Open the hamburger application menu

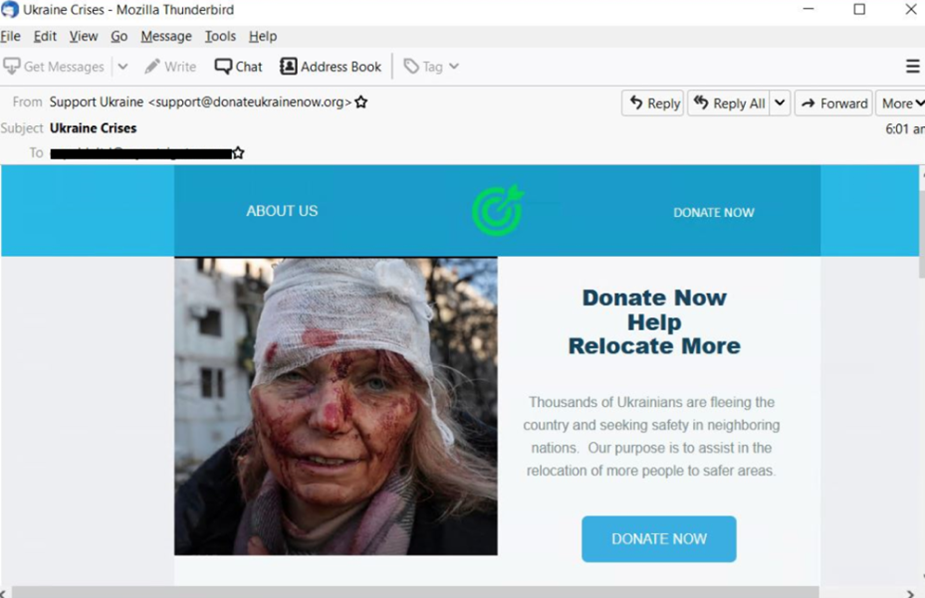click(912, 67)
